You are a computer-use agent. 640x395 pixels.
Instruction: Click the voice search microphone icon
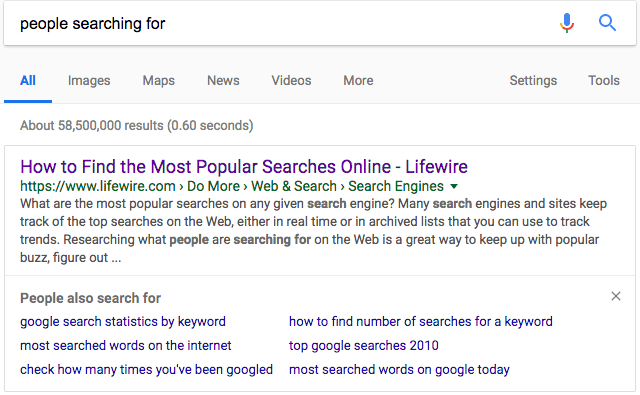coord(567,23)
